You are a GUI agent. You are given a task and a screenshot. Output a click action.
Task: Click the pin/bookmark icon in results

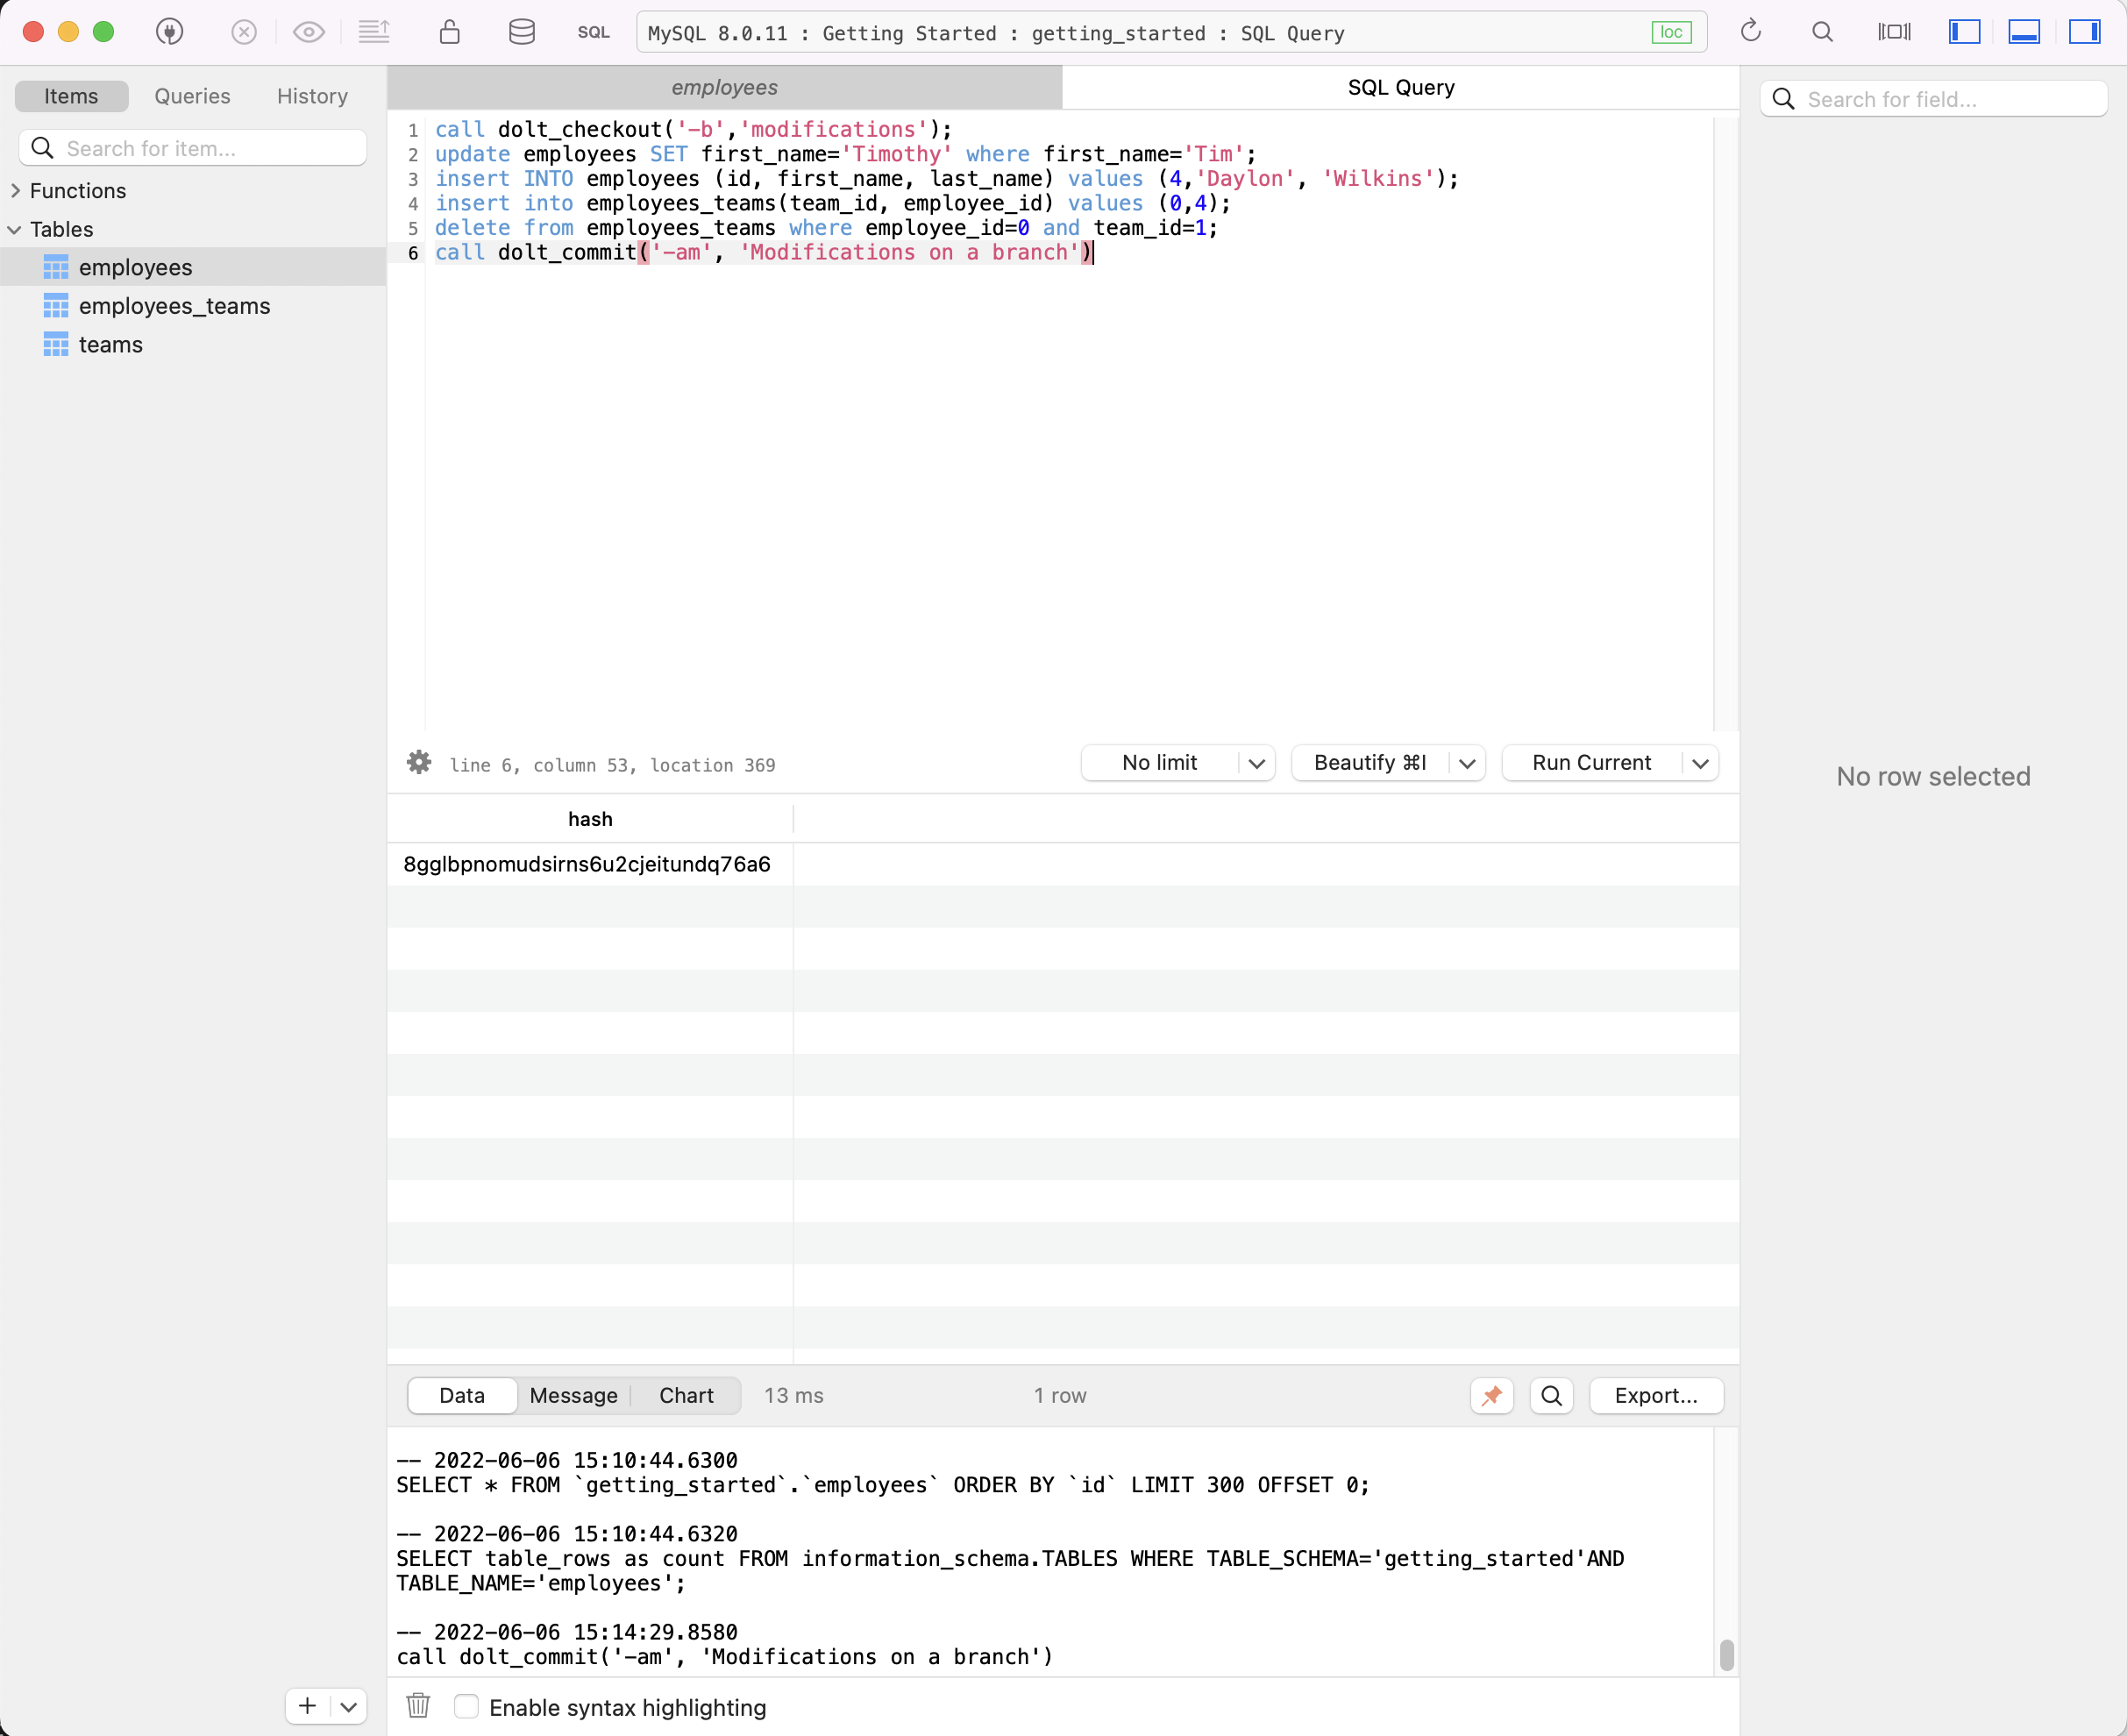point(1493,1395)
